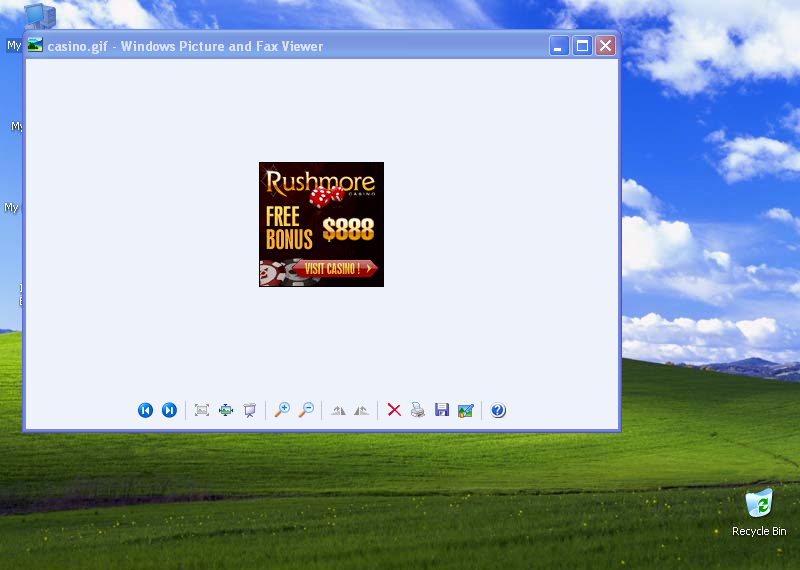
Task: Save a copy using Copy To icon
Action: pyautogui.click(x=442, y=410)
